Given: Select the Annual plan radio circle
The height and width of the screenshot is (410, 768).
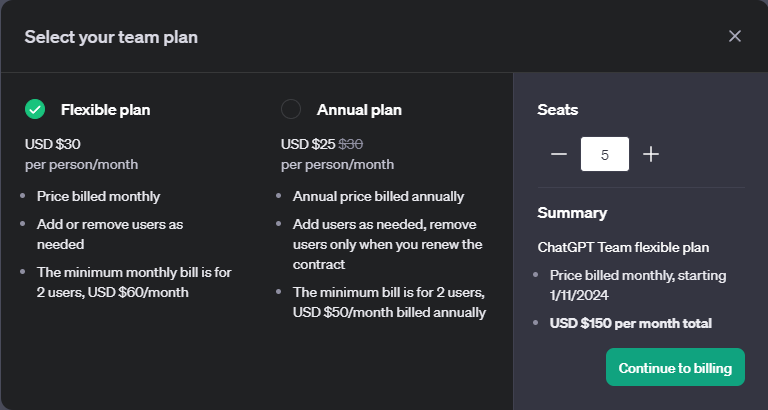Looking at the screenshot, I should click(291, 109).
